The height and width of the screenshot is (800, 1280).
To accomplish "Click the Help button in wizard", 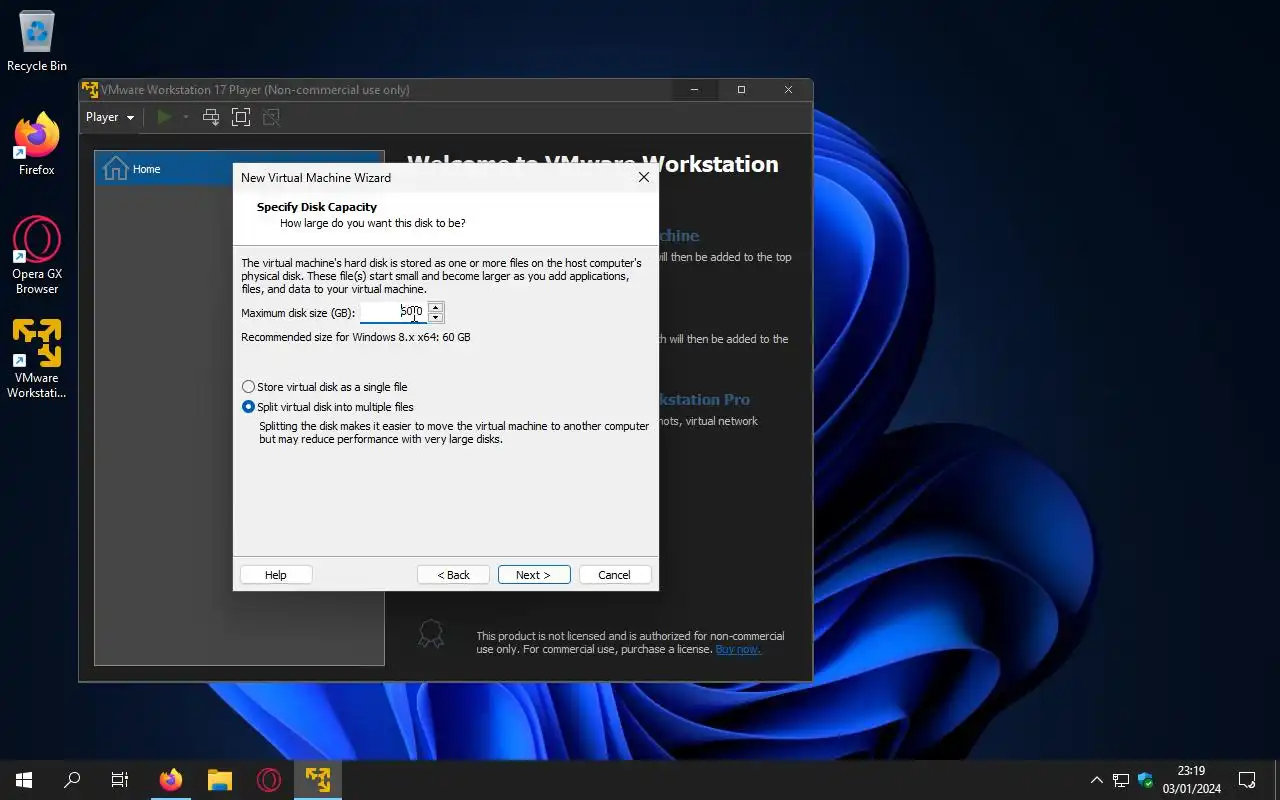I will tap(276, 575).
